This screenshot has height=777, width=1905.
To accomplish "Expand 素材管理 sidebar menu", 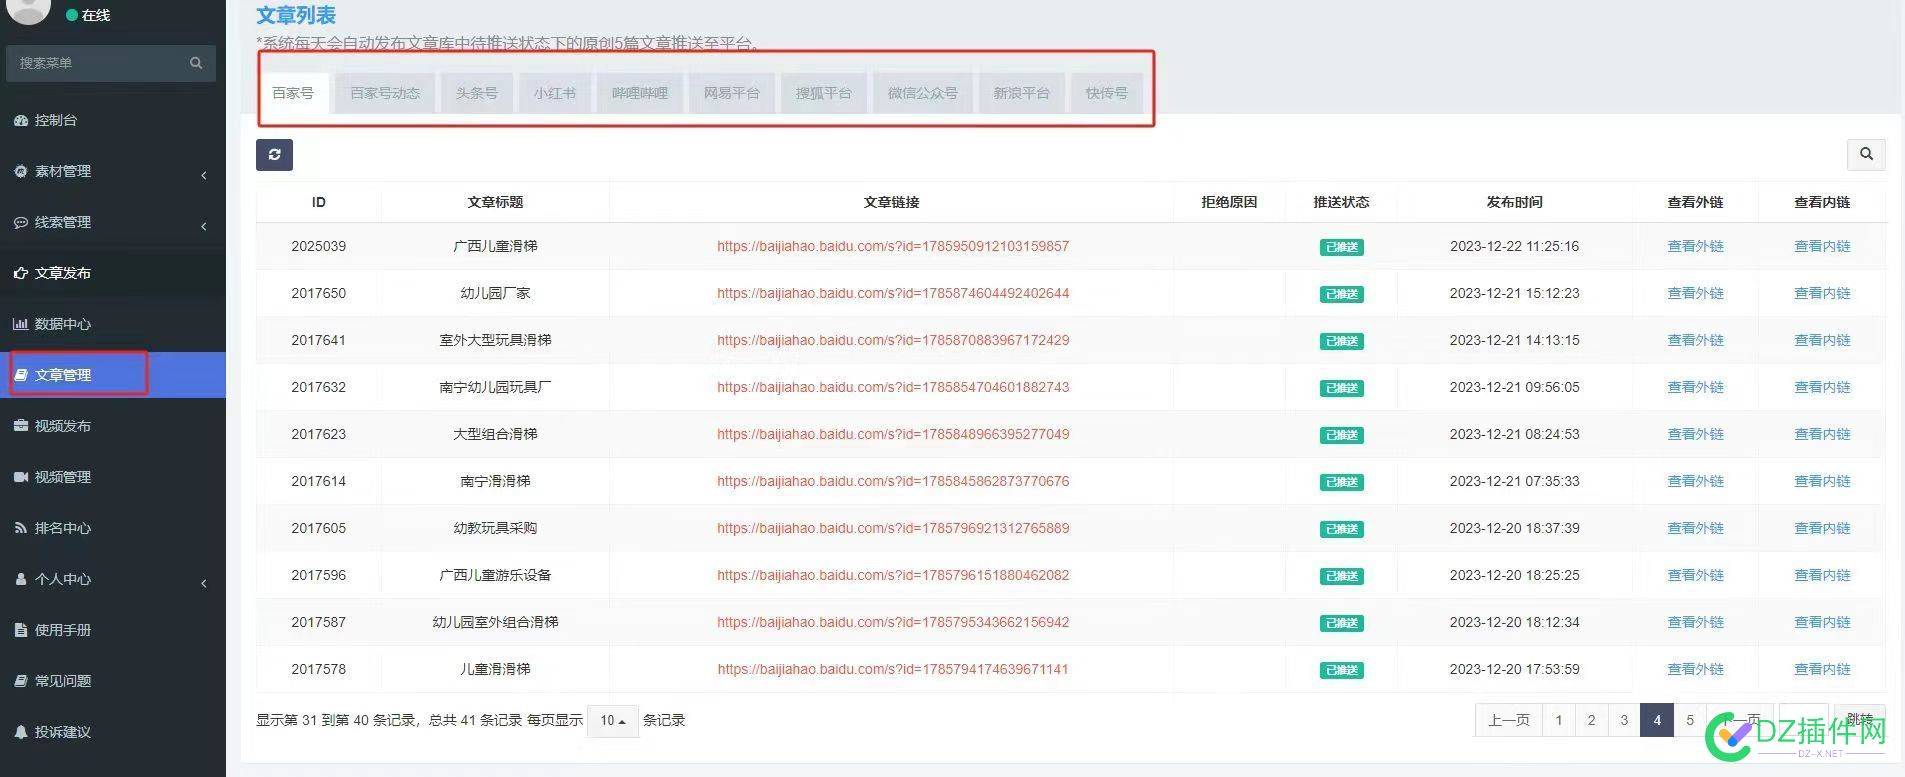I will click(x=113, y=171).
